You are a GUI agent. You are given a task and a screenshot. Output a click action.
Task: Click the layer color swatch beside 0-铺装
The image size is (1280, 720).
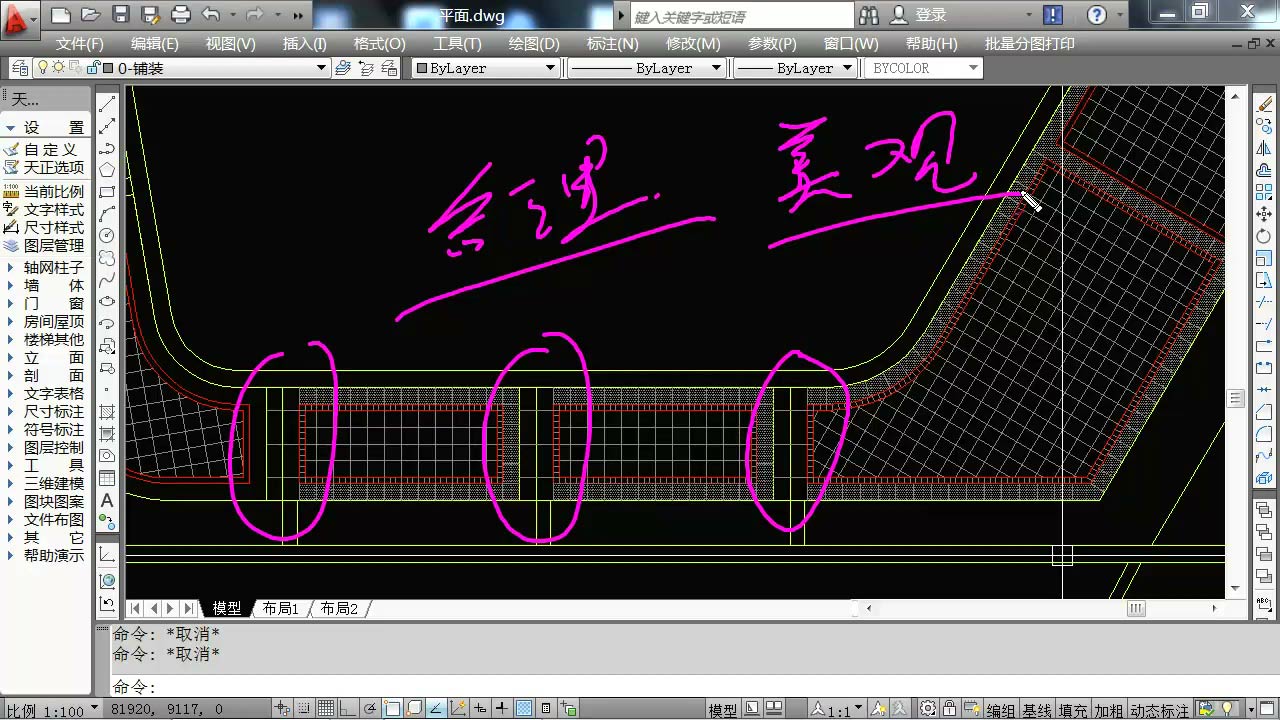(x=108, y=68)
